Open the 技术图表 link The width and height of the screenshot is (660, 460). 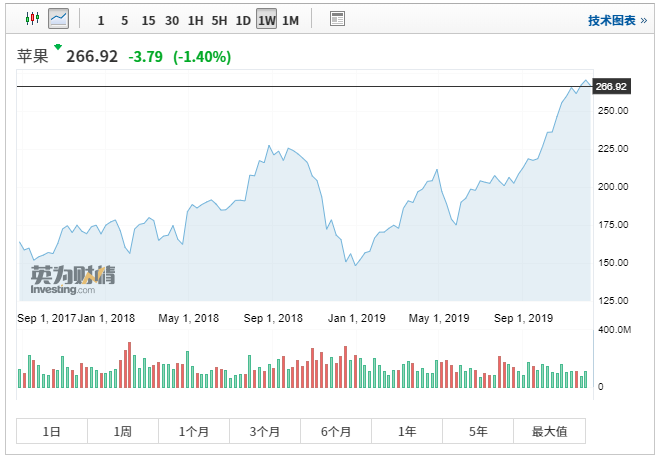617,20
